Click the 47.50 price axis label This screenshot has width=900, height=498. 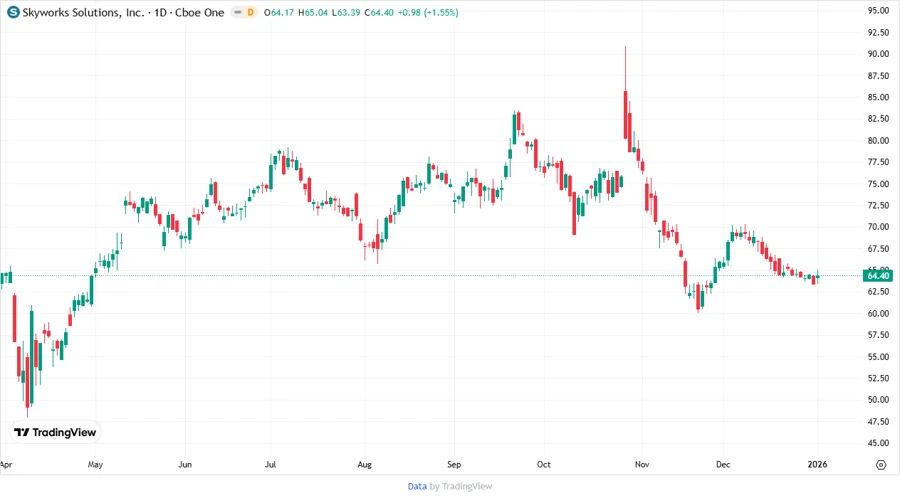[x=878, y=422]
